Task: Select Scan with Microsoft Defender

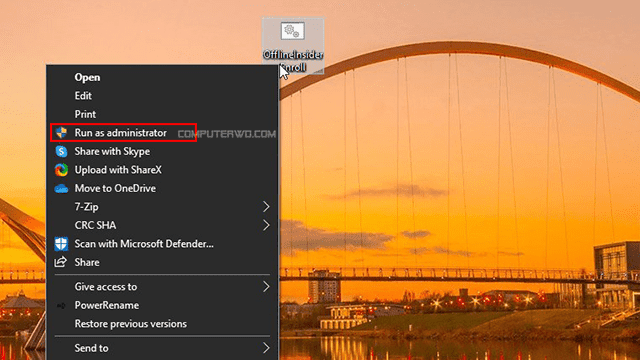Action: tap(162, 244)
